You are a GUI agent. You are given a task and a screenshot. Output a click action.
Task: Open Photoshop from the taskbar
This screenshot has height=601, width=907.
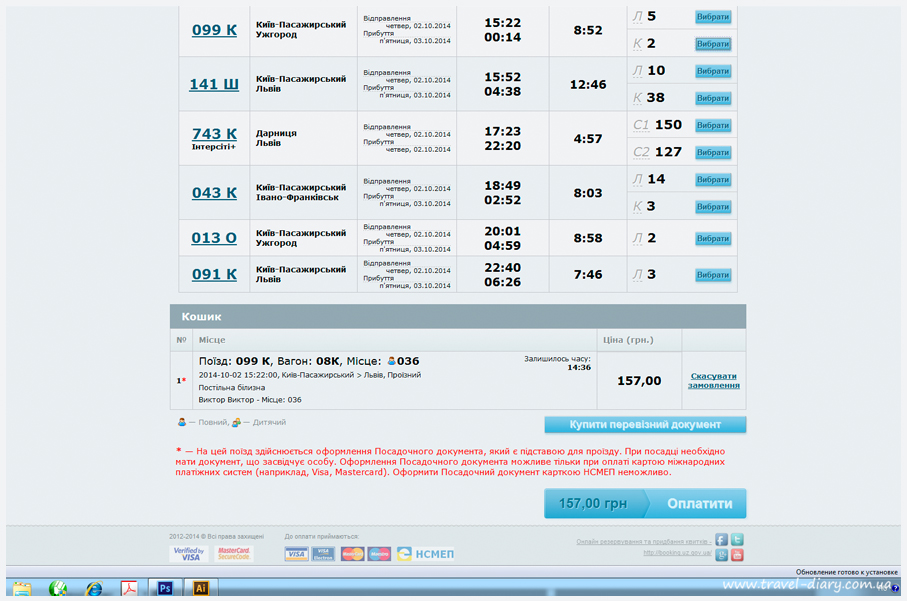click(x=165, y=589)
